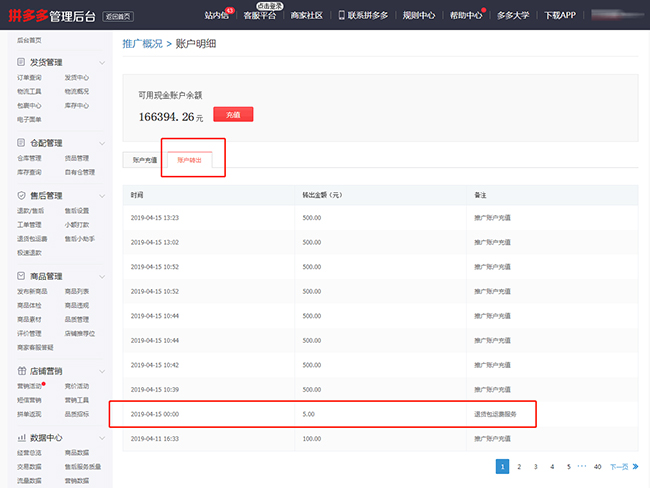The width and height of the screenshot is (650, 488).
Task: Open 营销活动 in sidebar
Action: 29,386
